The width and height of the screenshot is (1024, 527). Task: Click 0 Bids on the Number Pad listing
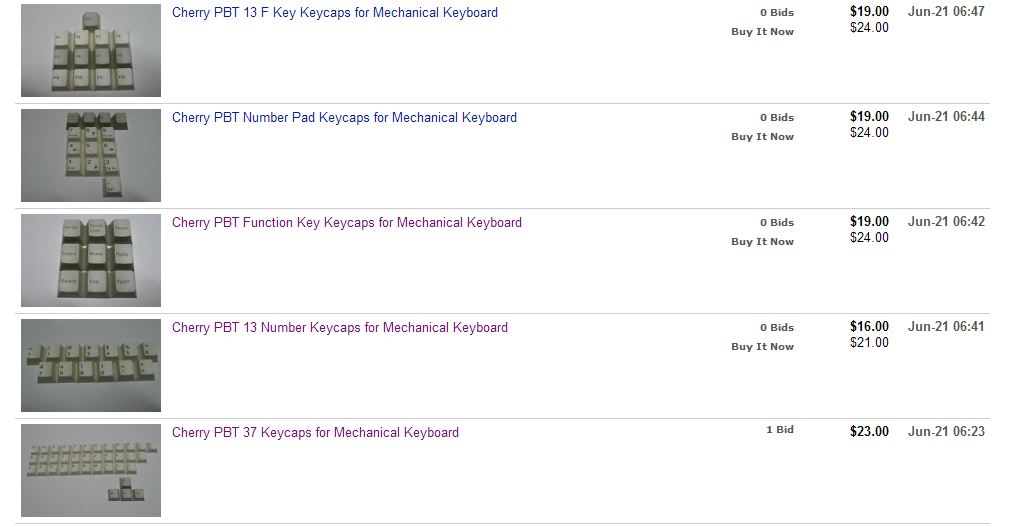coord(776,118)
